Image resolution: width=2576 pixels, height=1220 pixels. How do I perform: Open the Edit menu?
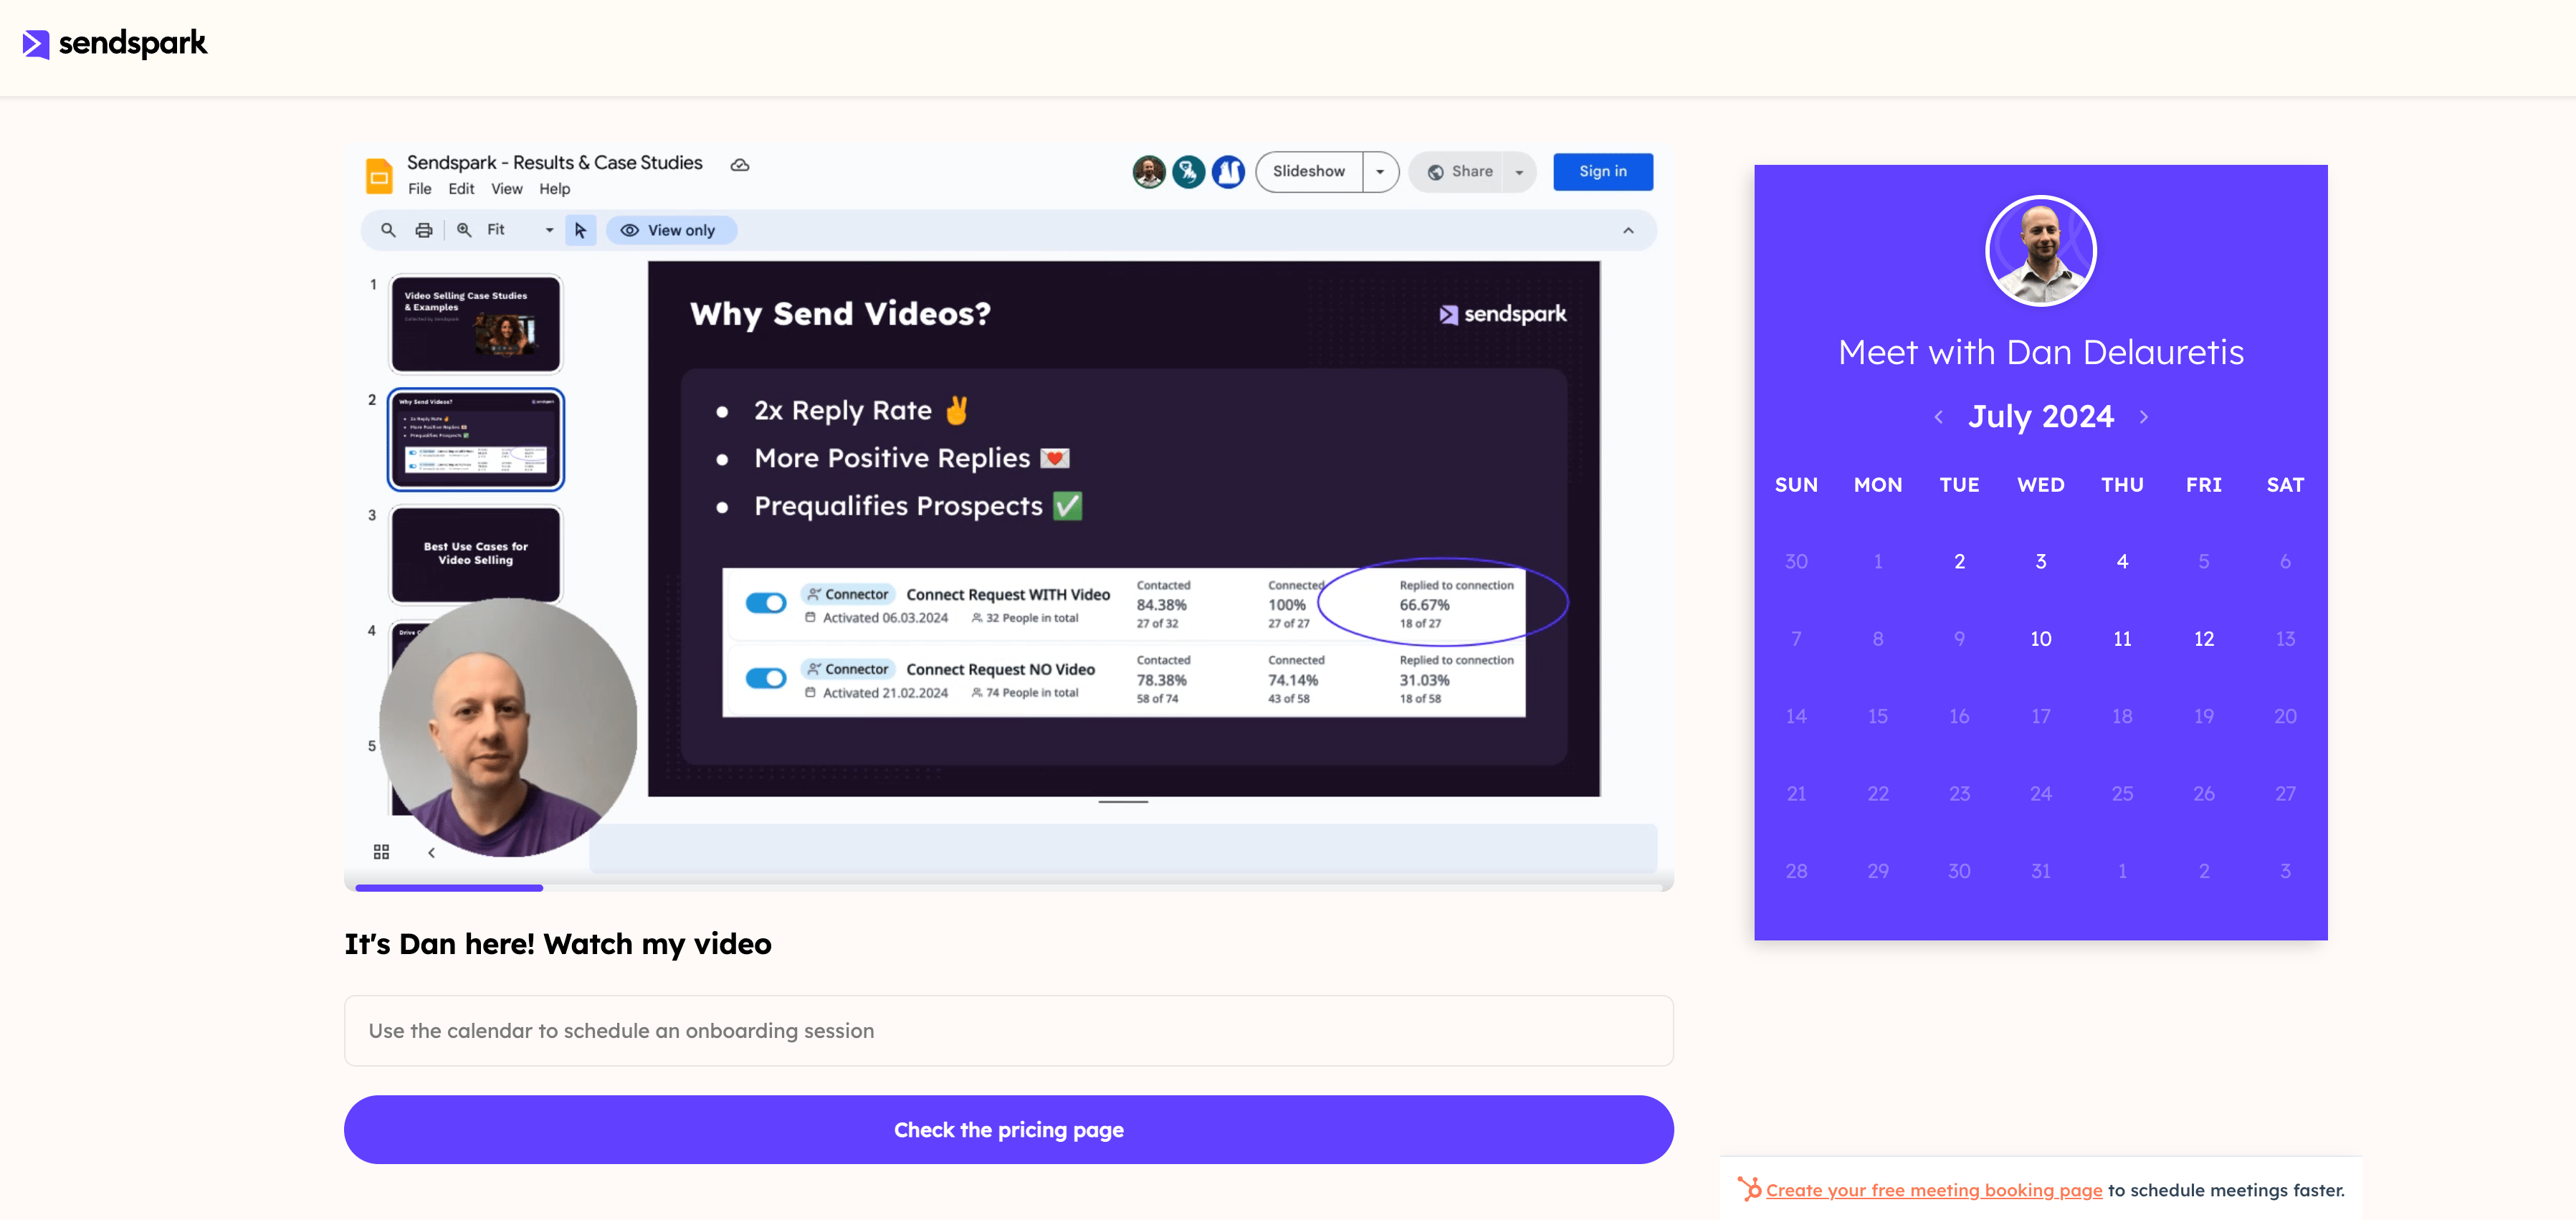coord(461,189)
